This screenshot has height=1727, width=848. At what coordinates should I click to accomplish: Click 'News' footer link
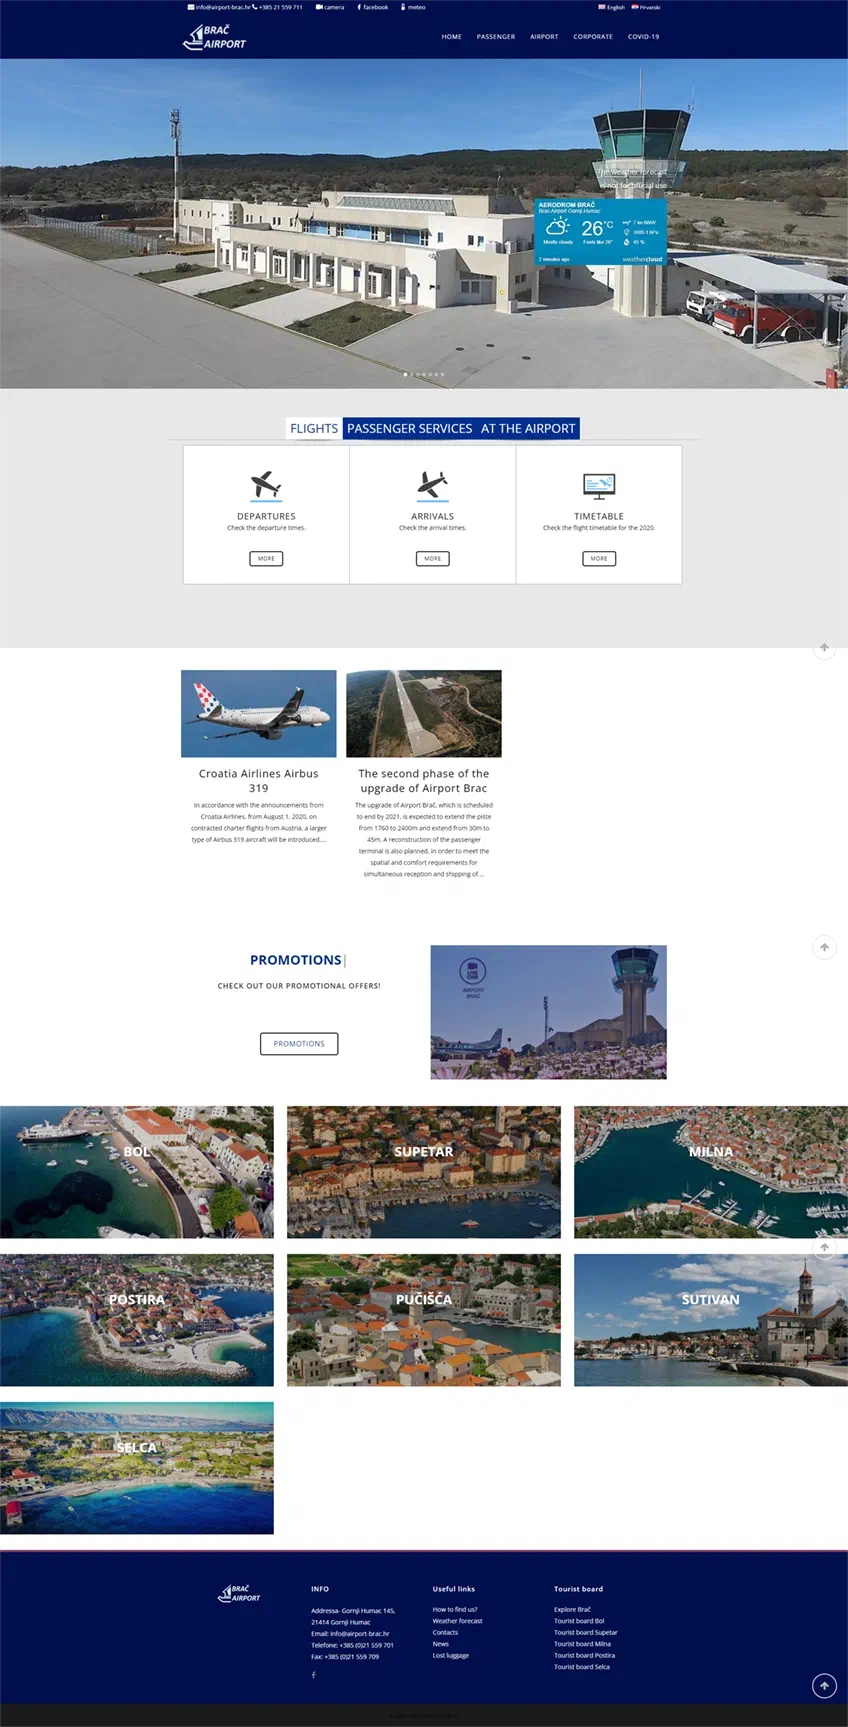[440, 1644]
